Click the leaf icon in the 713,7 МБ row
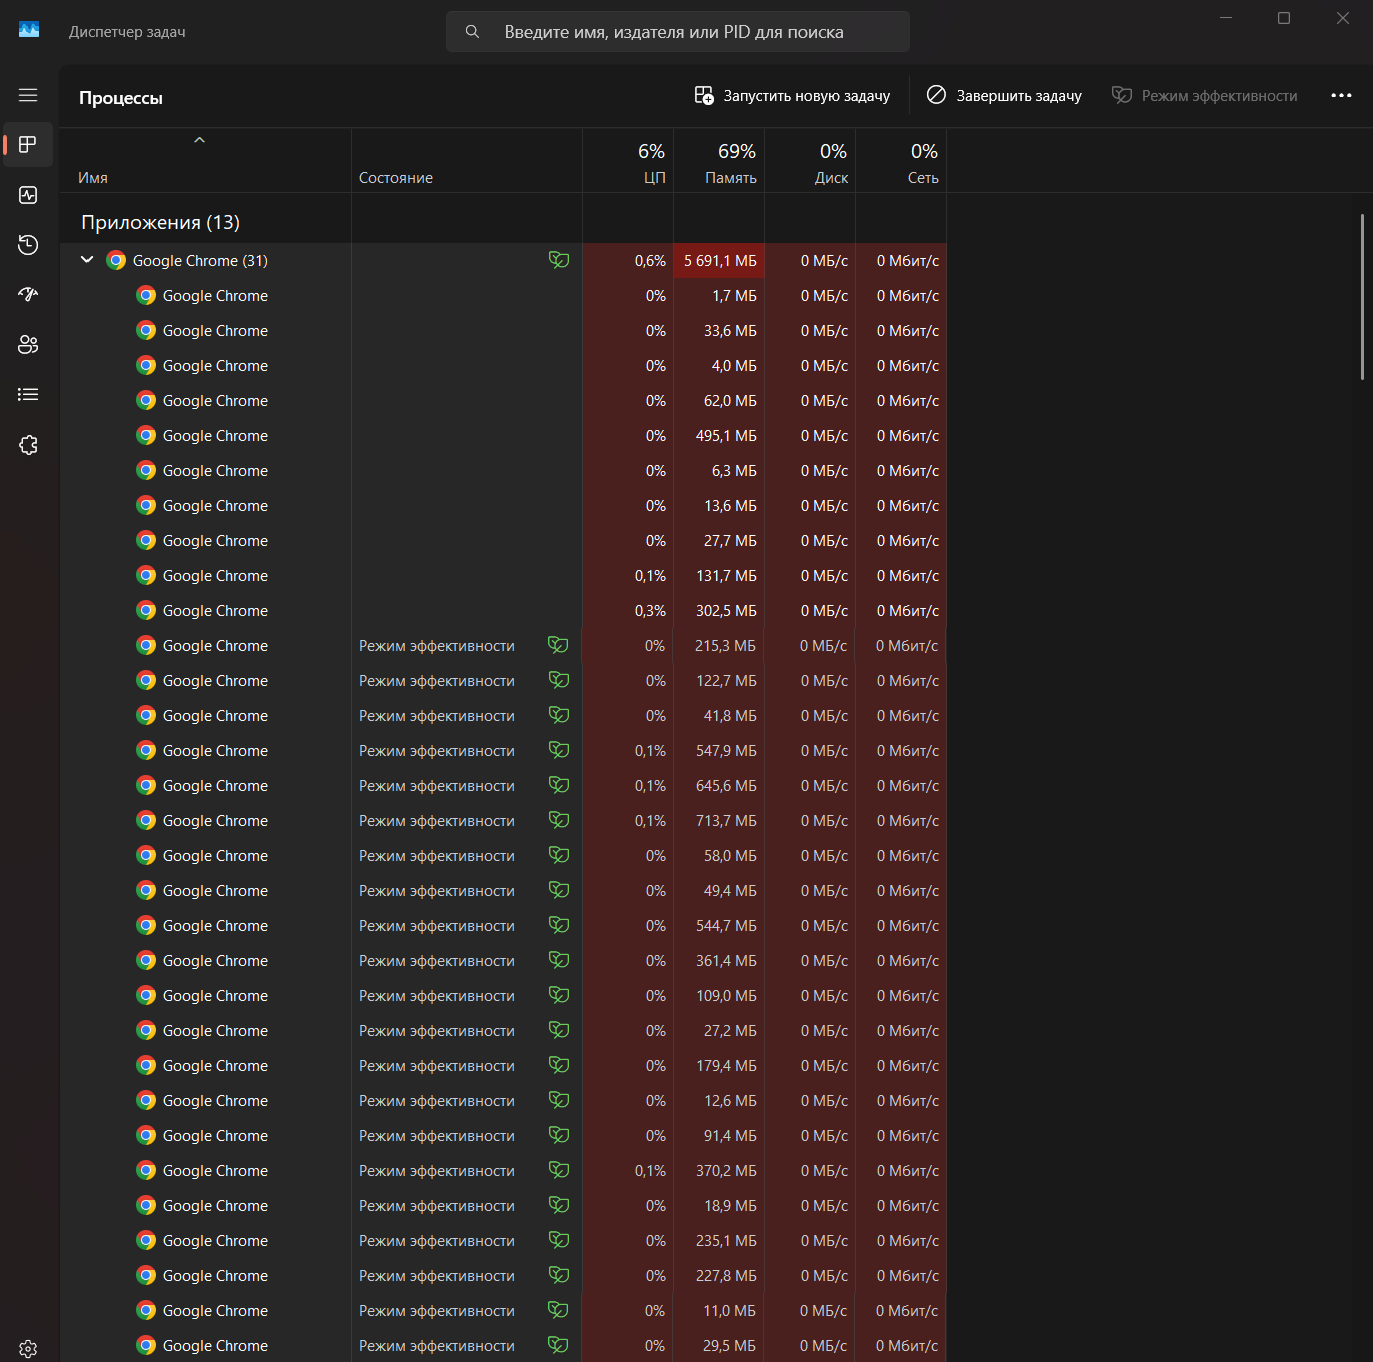Image resolution: width=1373 pixels, height=1362 pixels. 559,820
